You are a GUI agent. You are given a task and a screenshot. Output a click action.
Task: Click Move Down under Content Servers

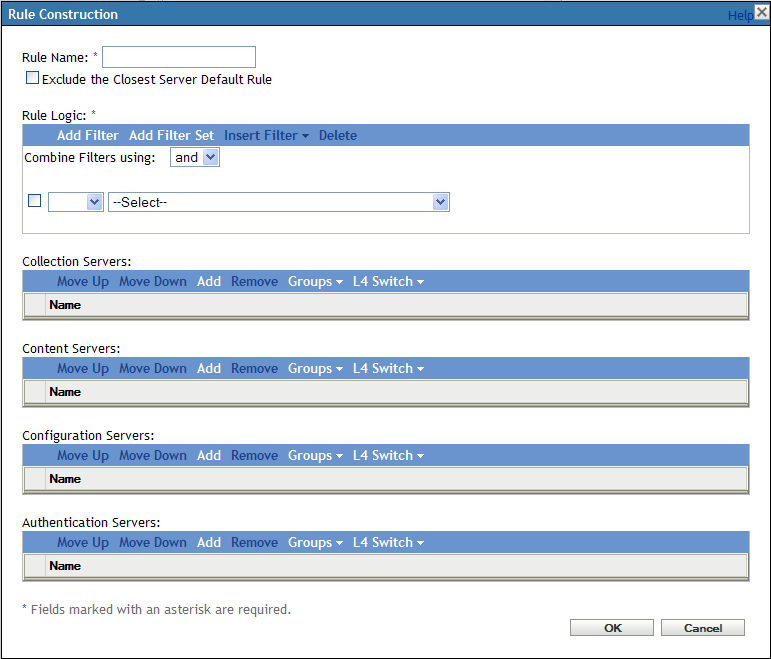[153, 368]
